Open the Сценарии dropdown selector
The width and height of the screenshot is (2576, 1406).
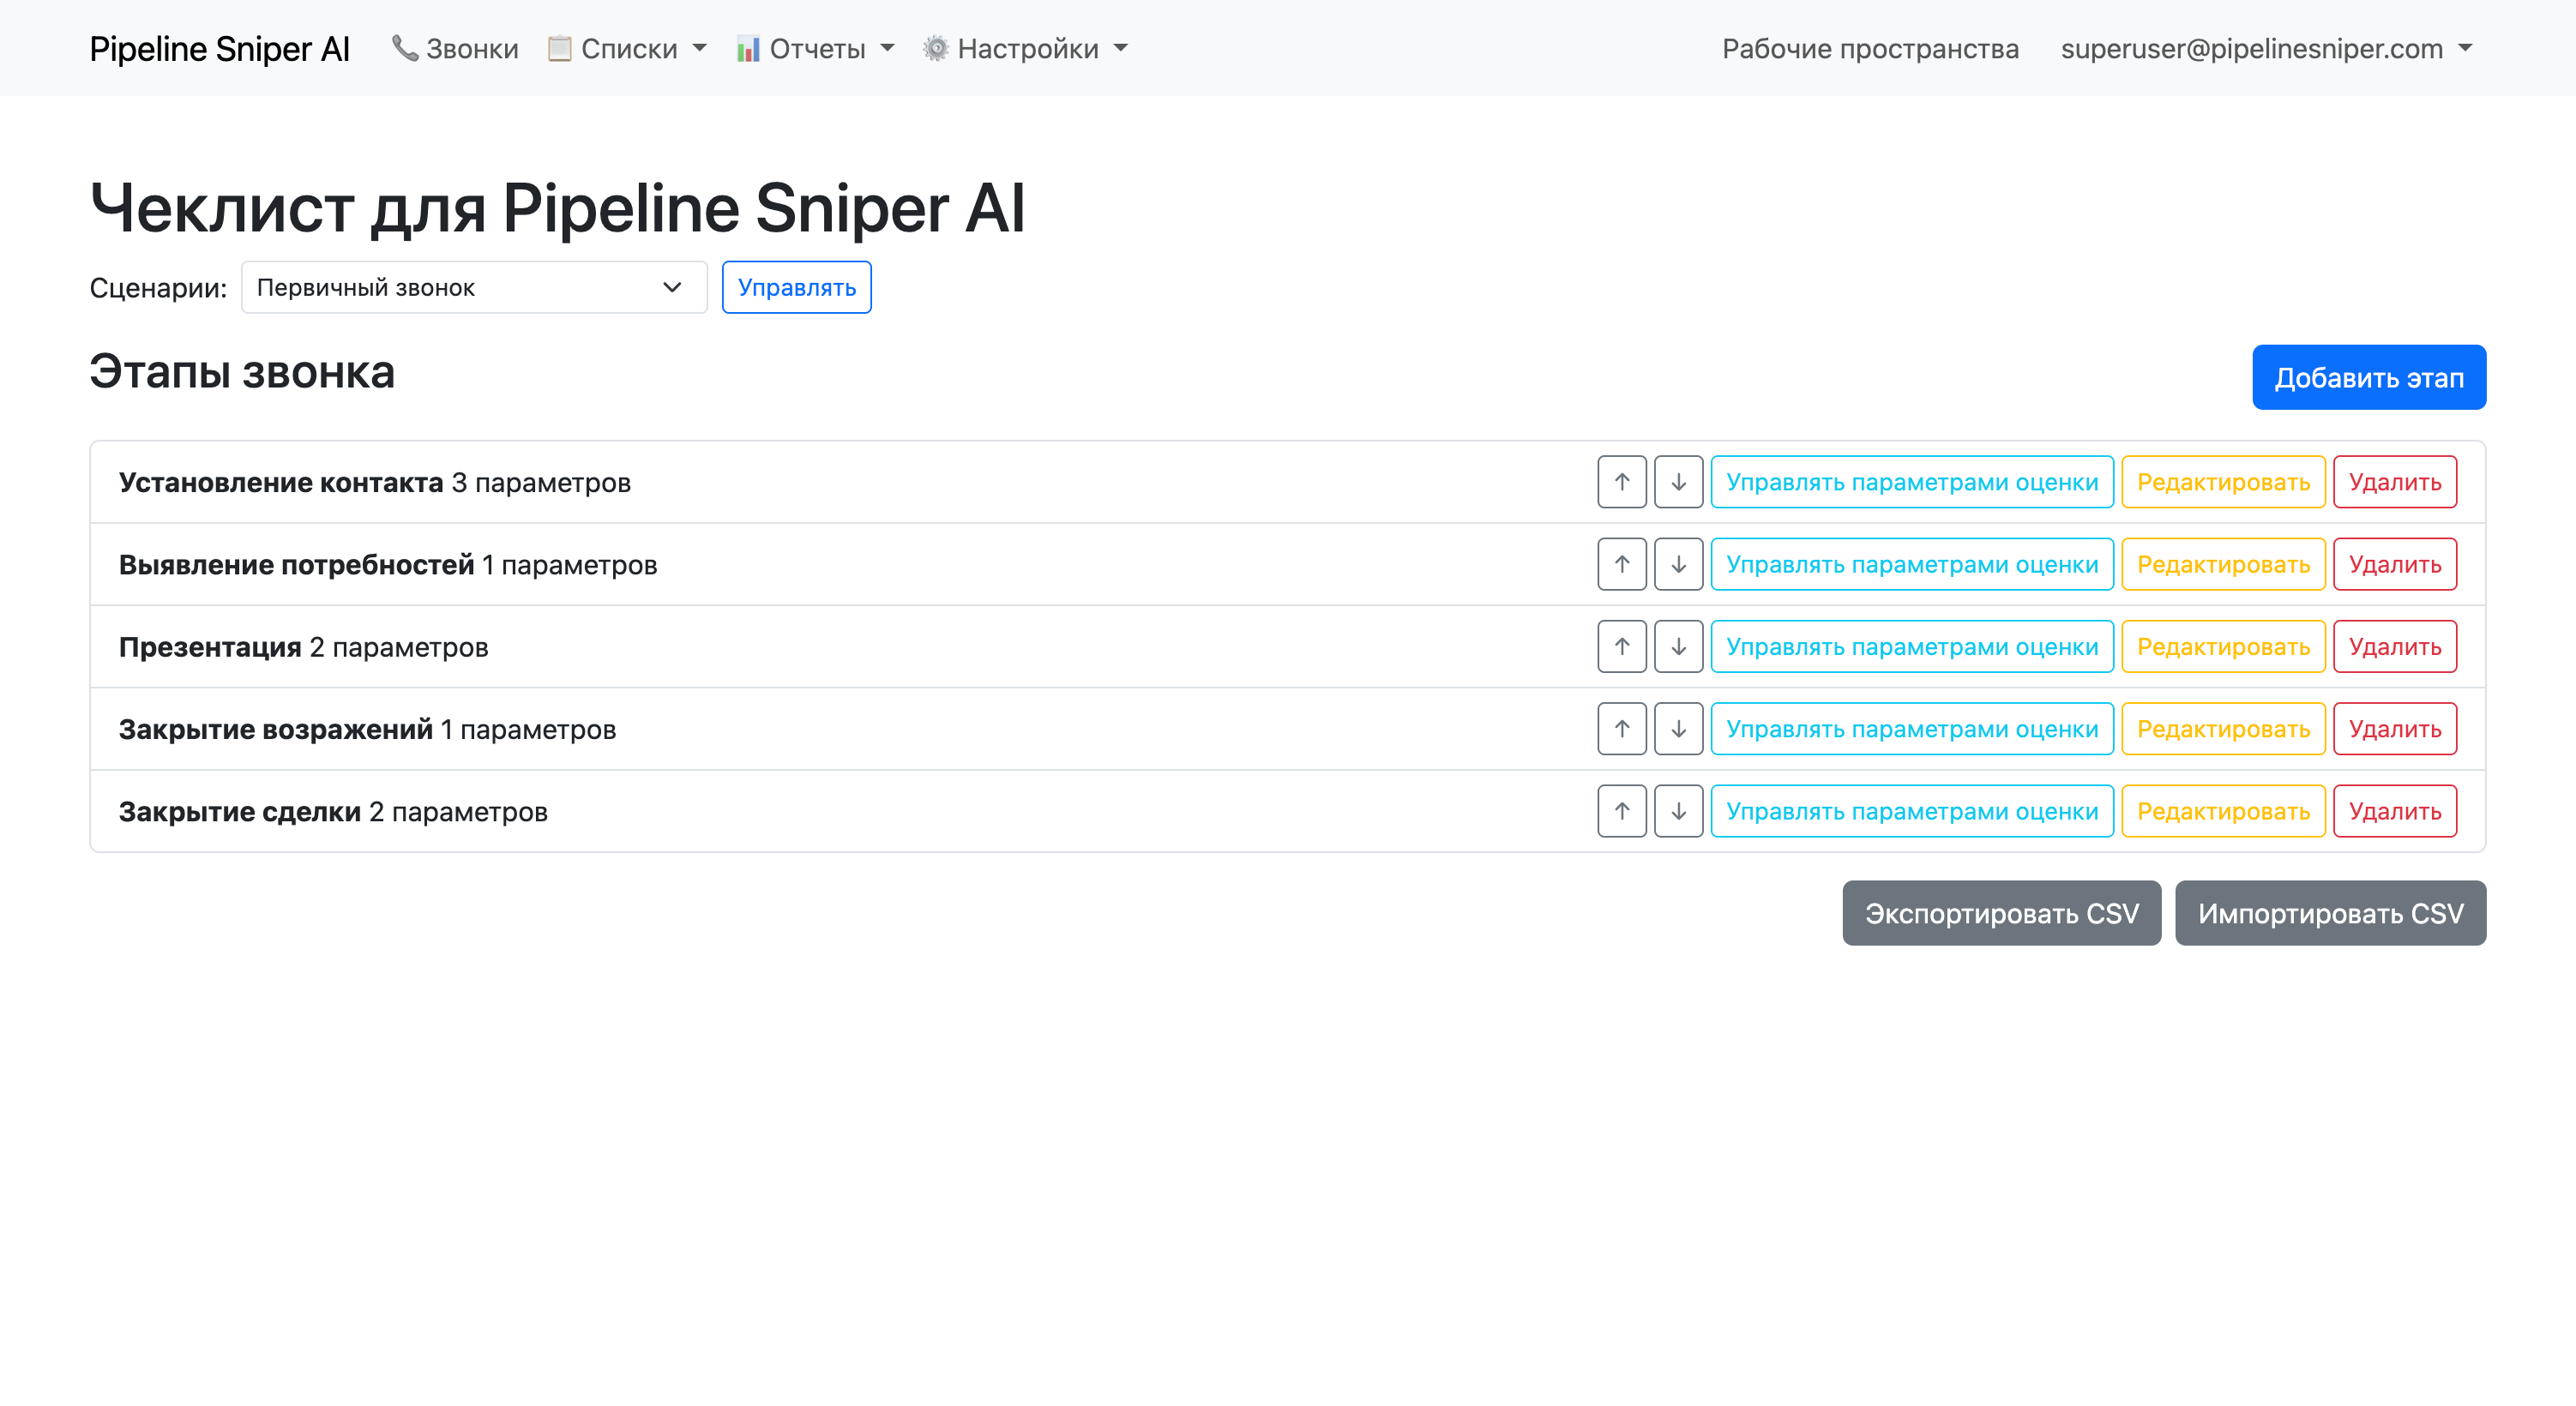pos(473,288)
